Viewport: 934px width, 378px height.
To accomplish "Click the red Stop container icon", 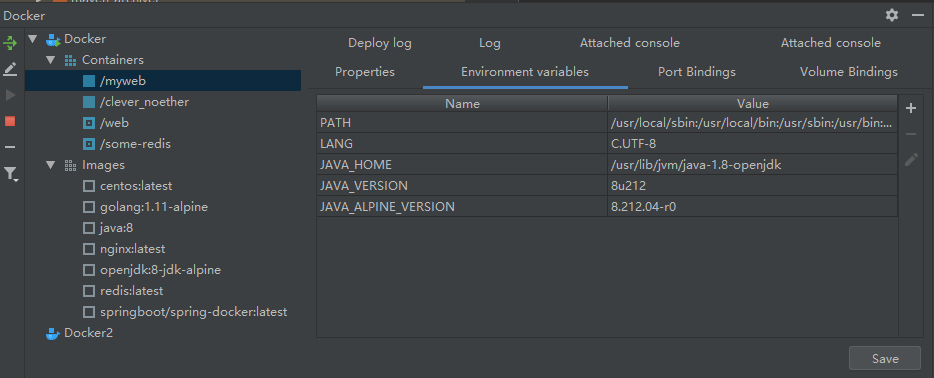I will click(10, 121).
